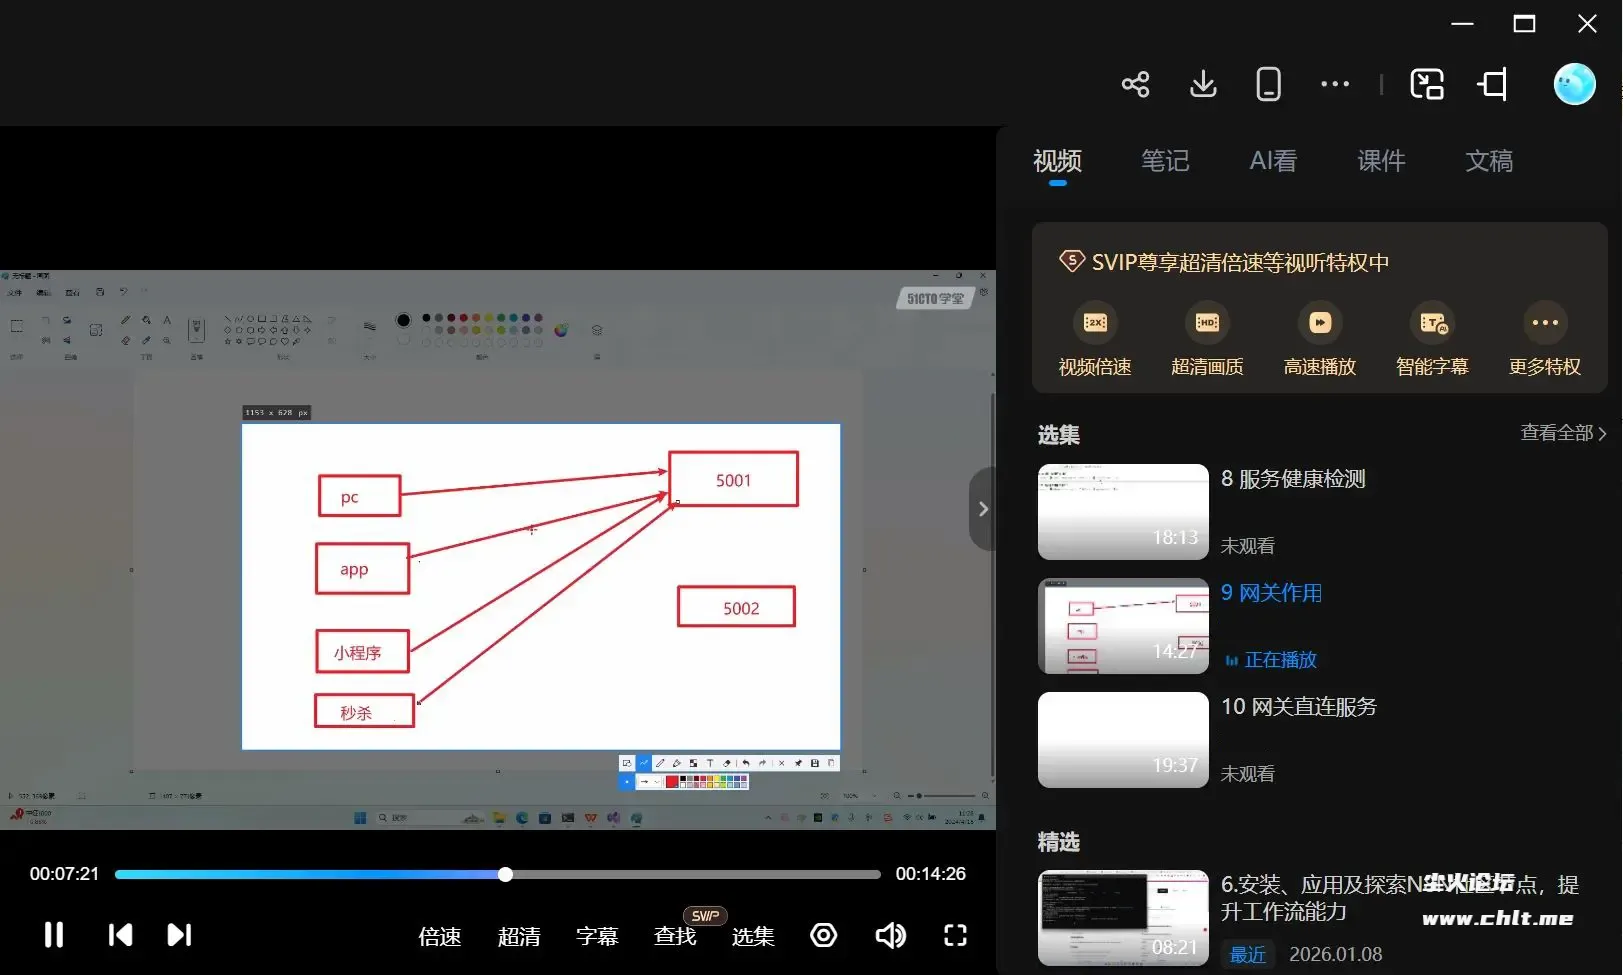Enter picture-in-picture mini player mode
1623x975 pixels.
[x=1426, y=84]
